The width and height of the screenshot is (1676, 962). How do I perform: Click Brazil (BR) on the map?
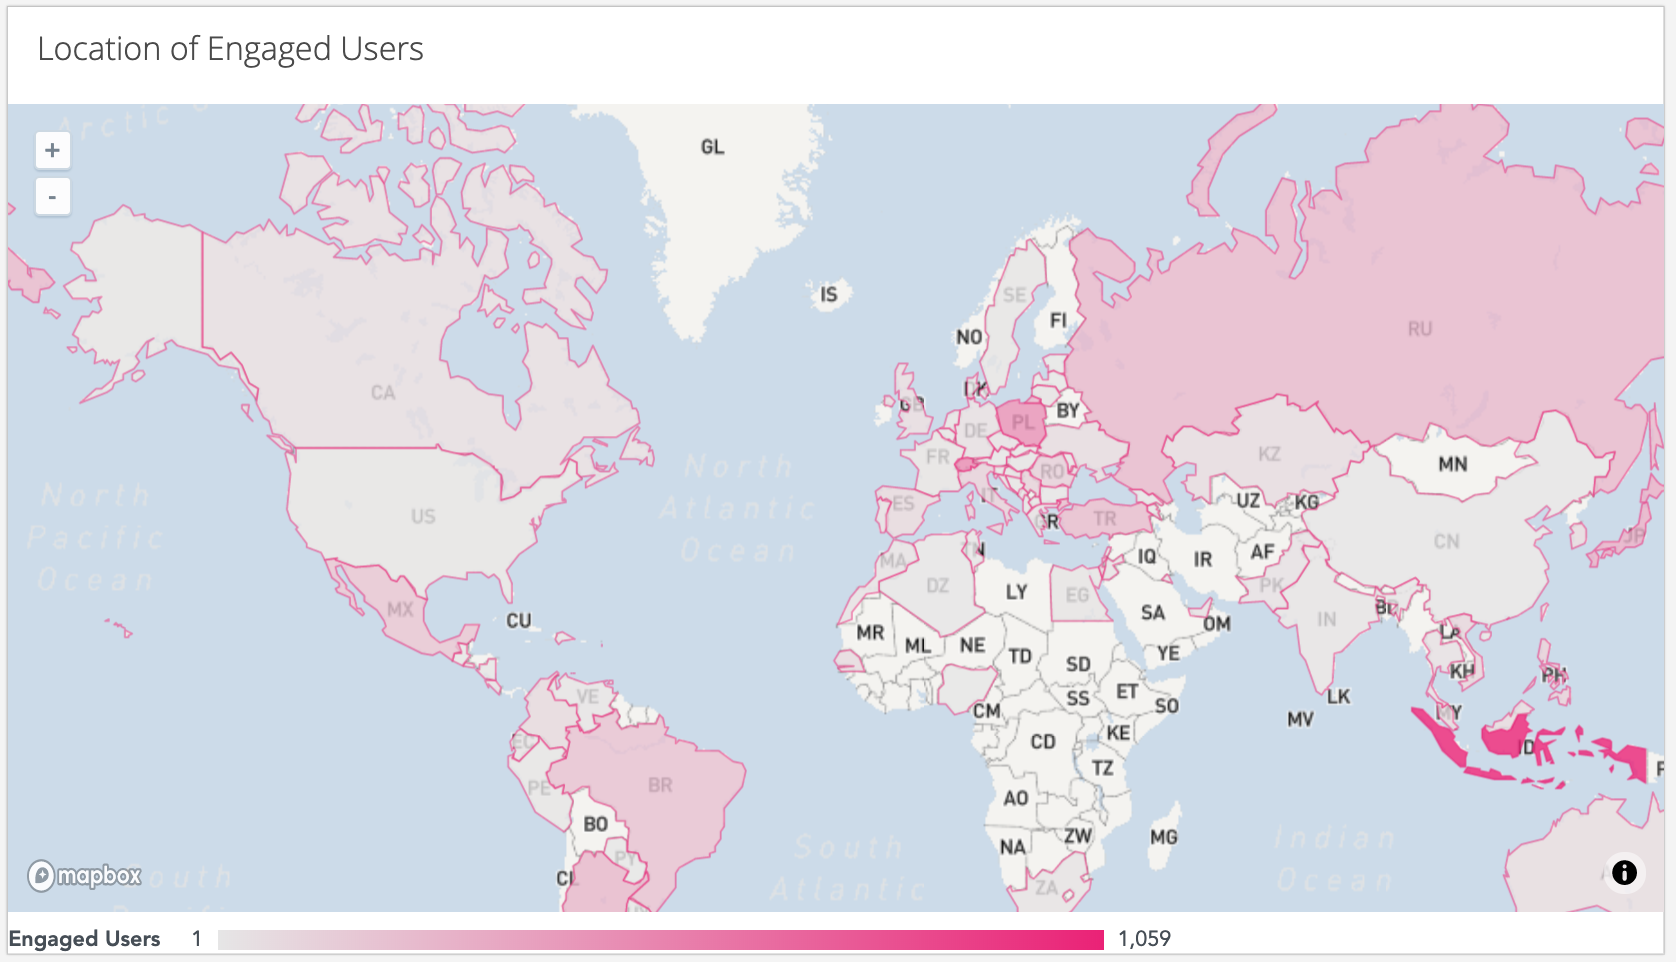[x=660, y=785]
